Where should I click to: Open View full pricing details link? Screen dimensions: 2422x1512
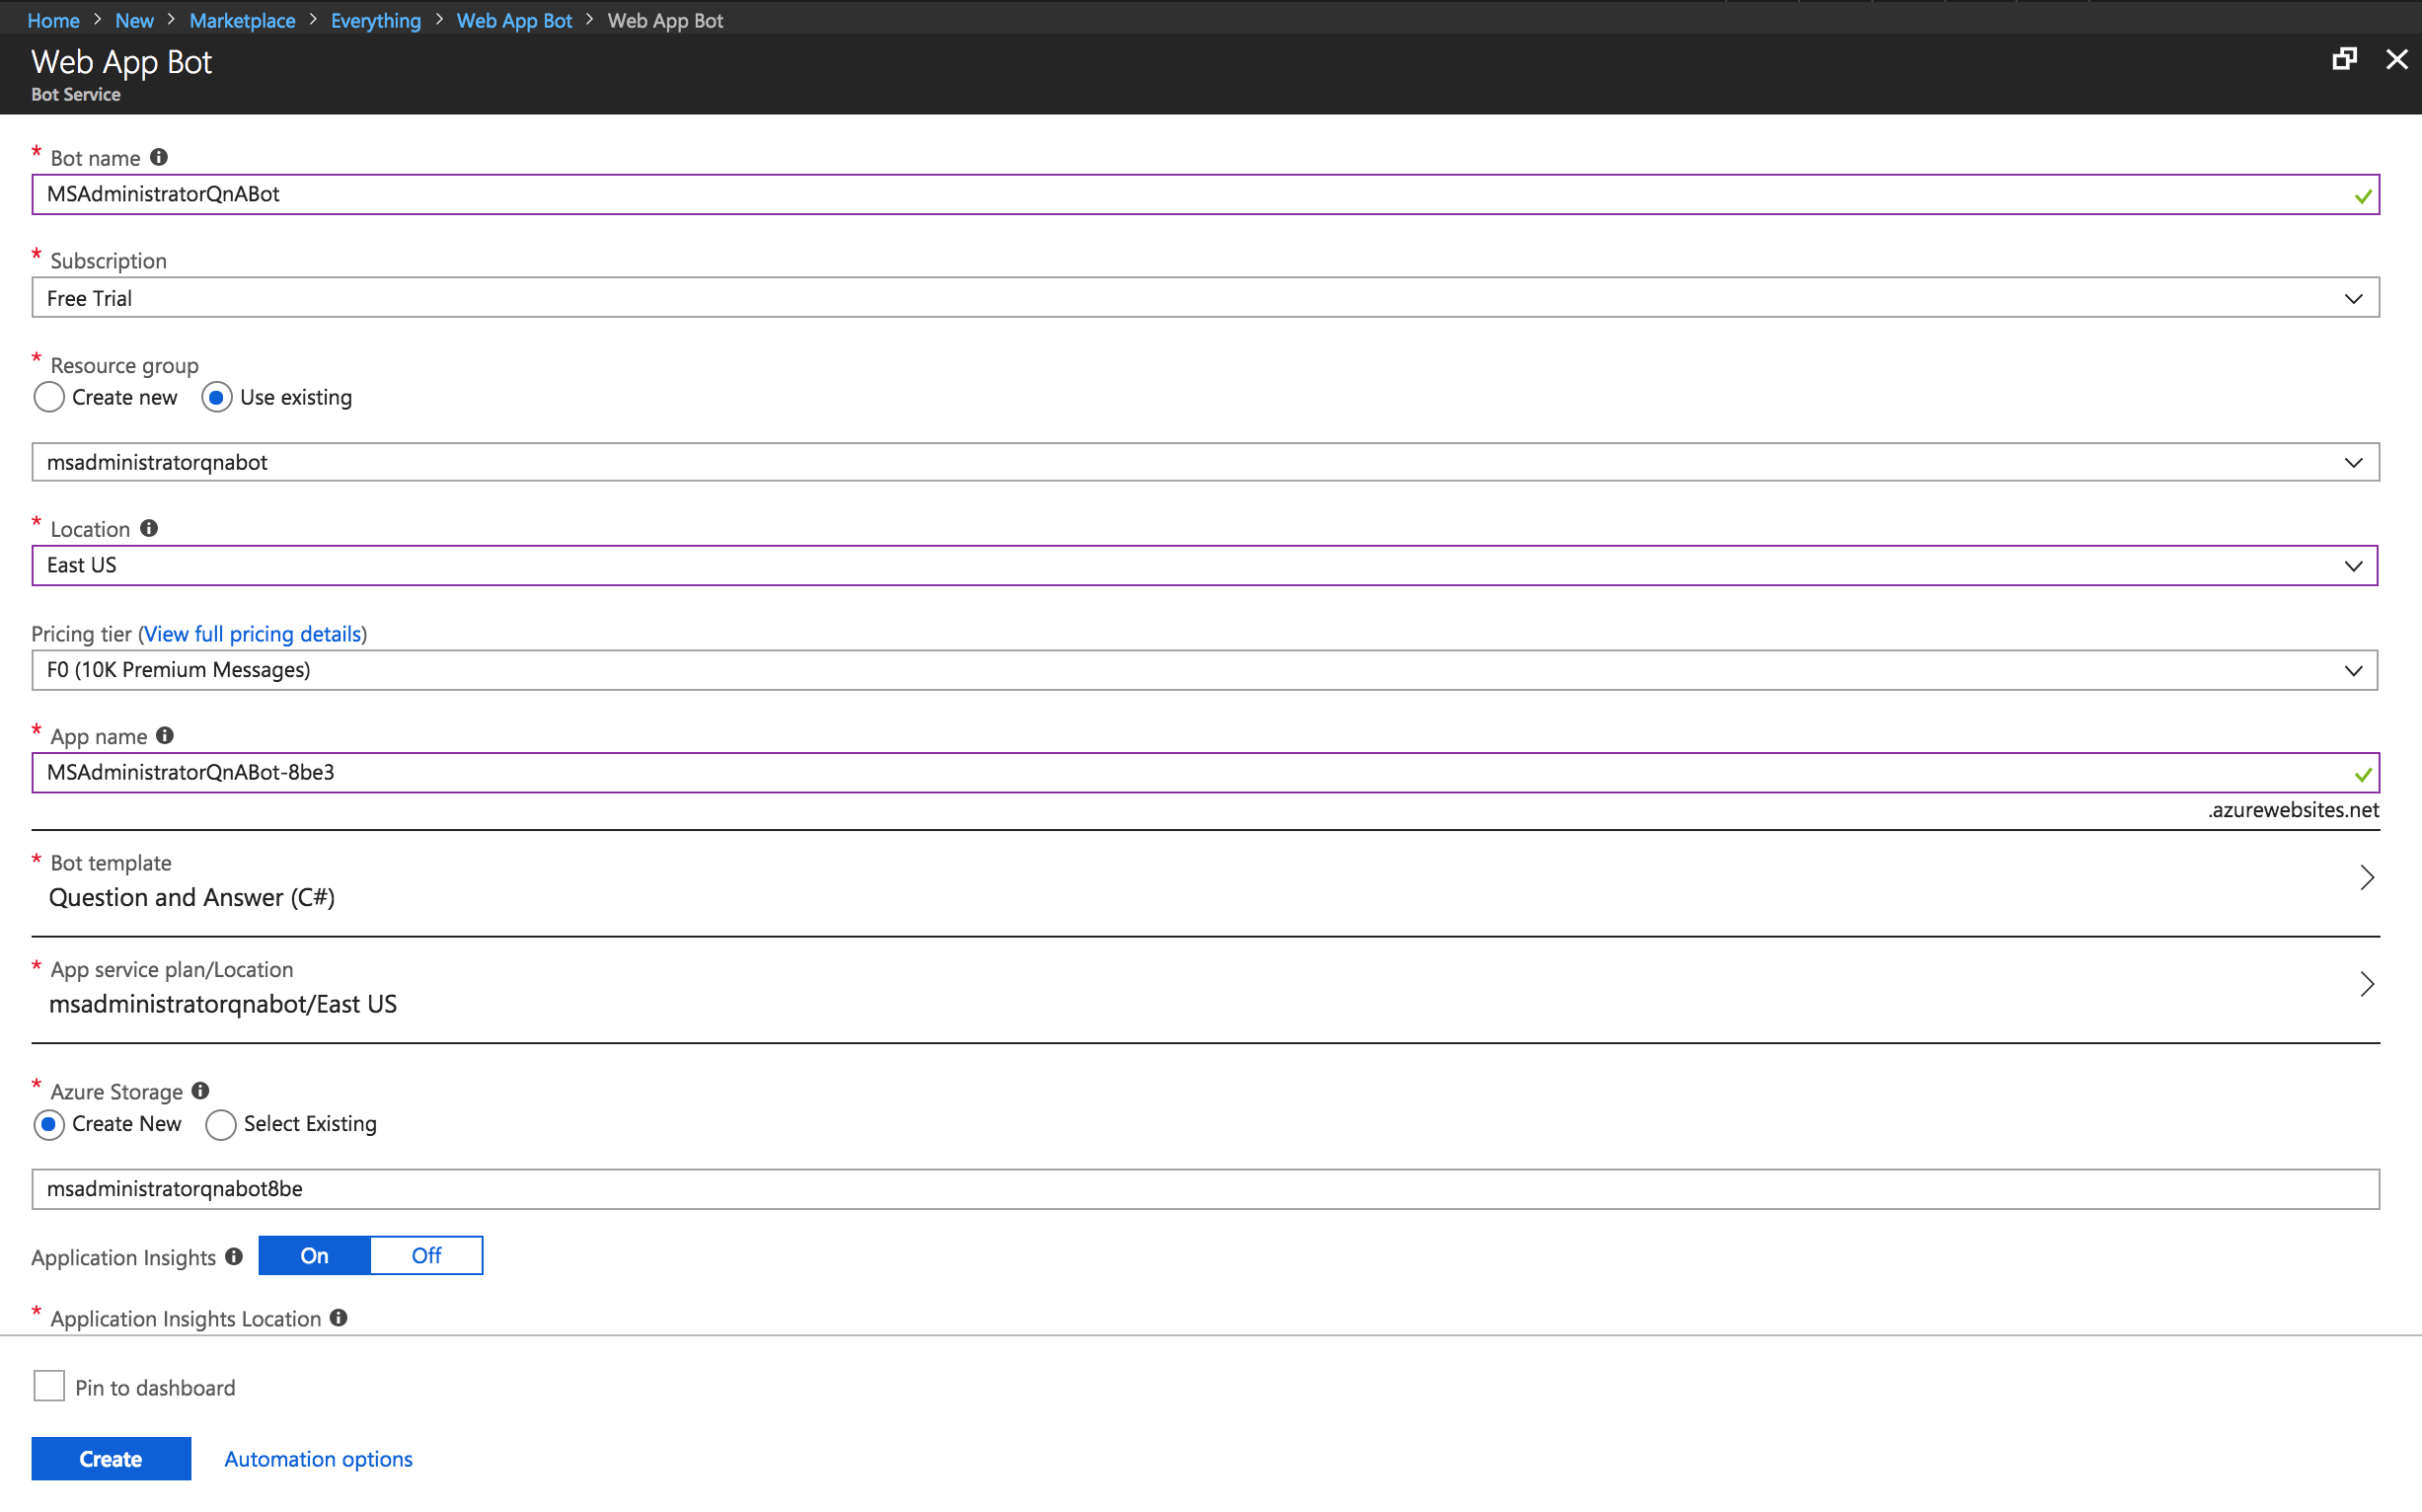[252, 633]
